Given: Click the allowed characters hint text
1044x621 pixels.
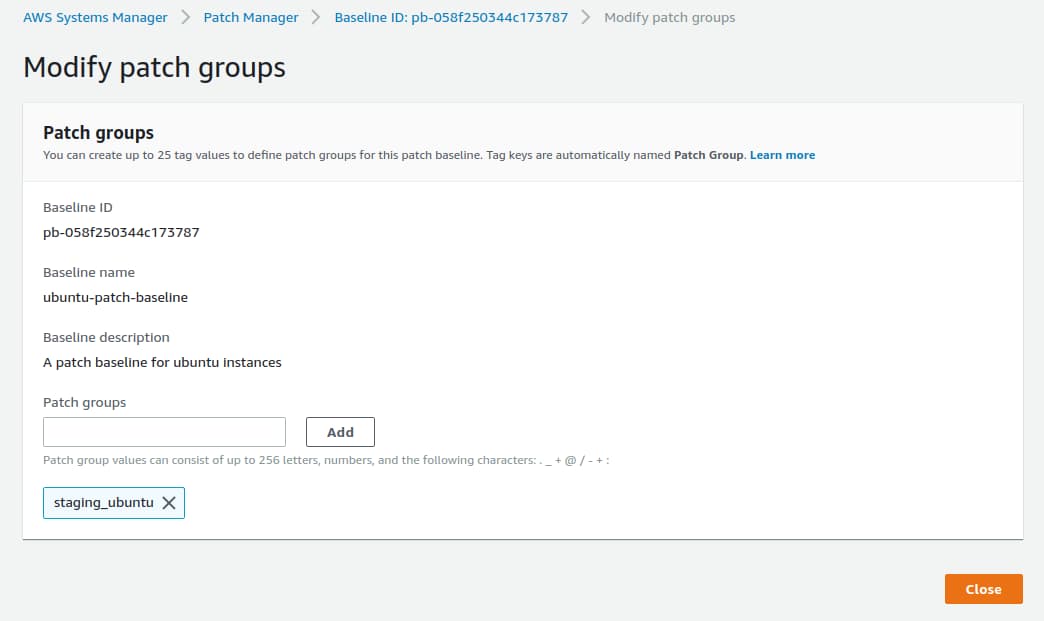Looking at the screenshot, I should [x=326, y=461].
